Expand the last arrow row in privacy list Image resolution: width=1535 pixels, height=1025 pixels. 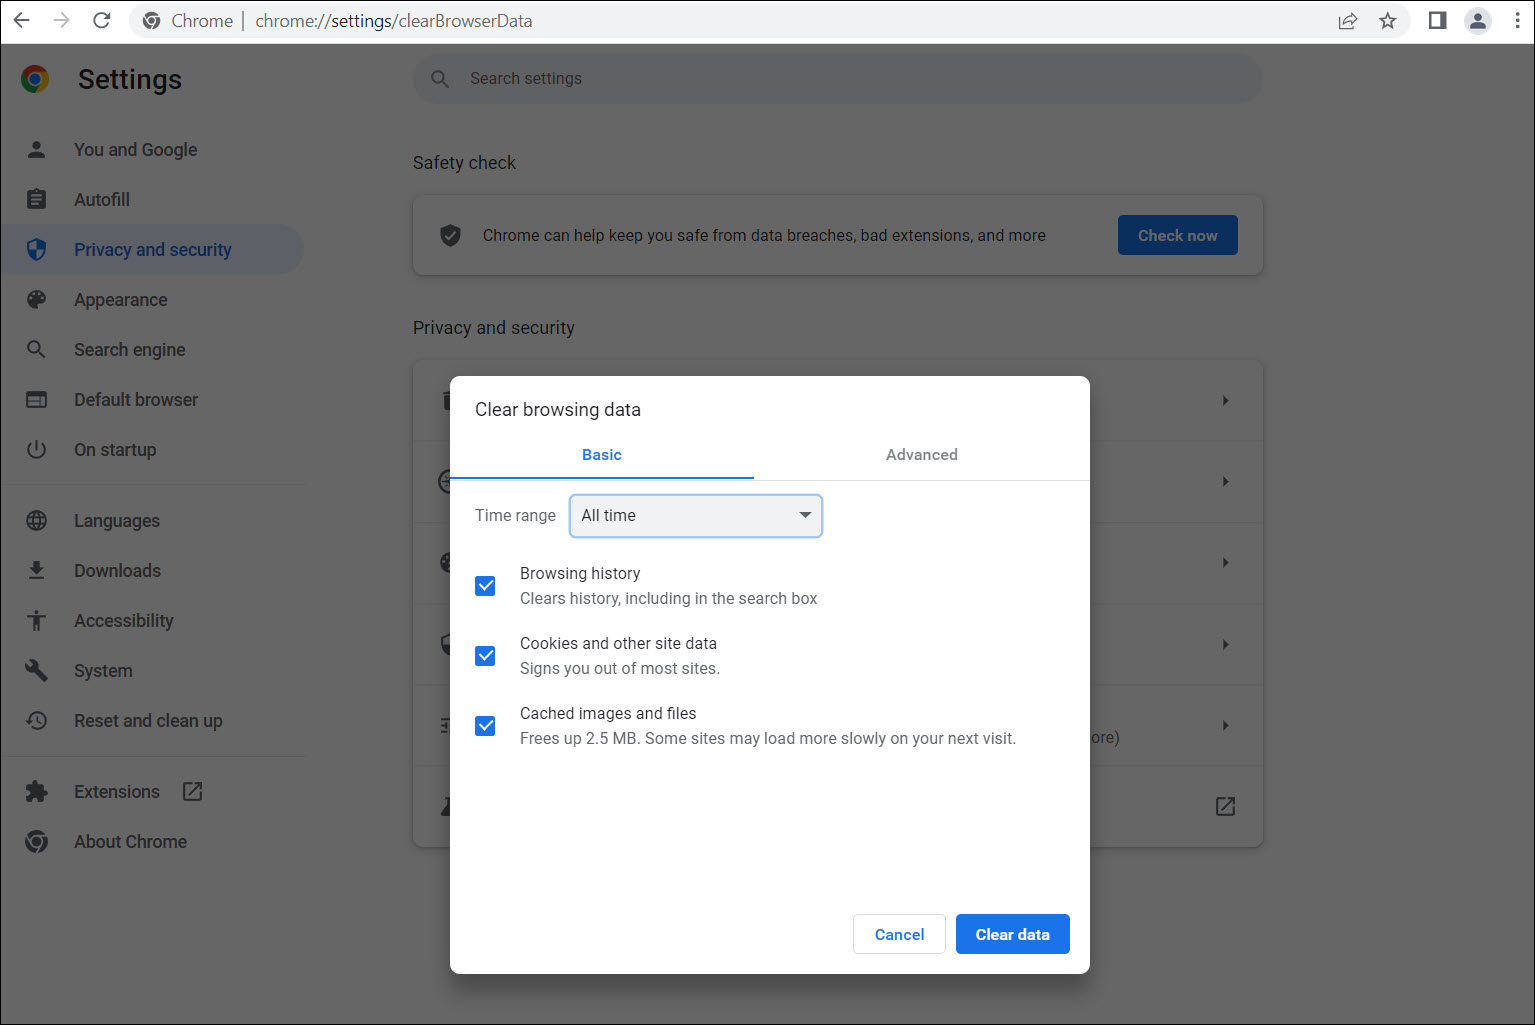click(1225, 725)
